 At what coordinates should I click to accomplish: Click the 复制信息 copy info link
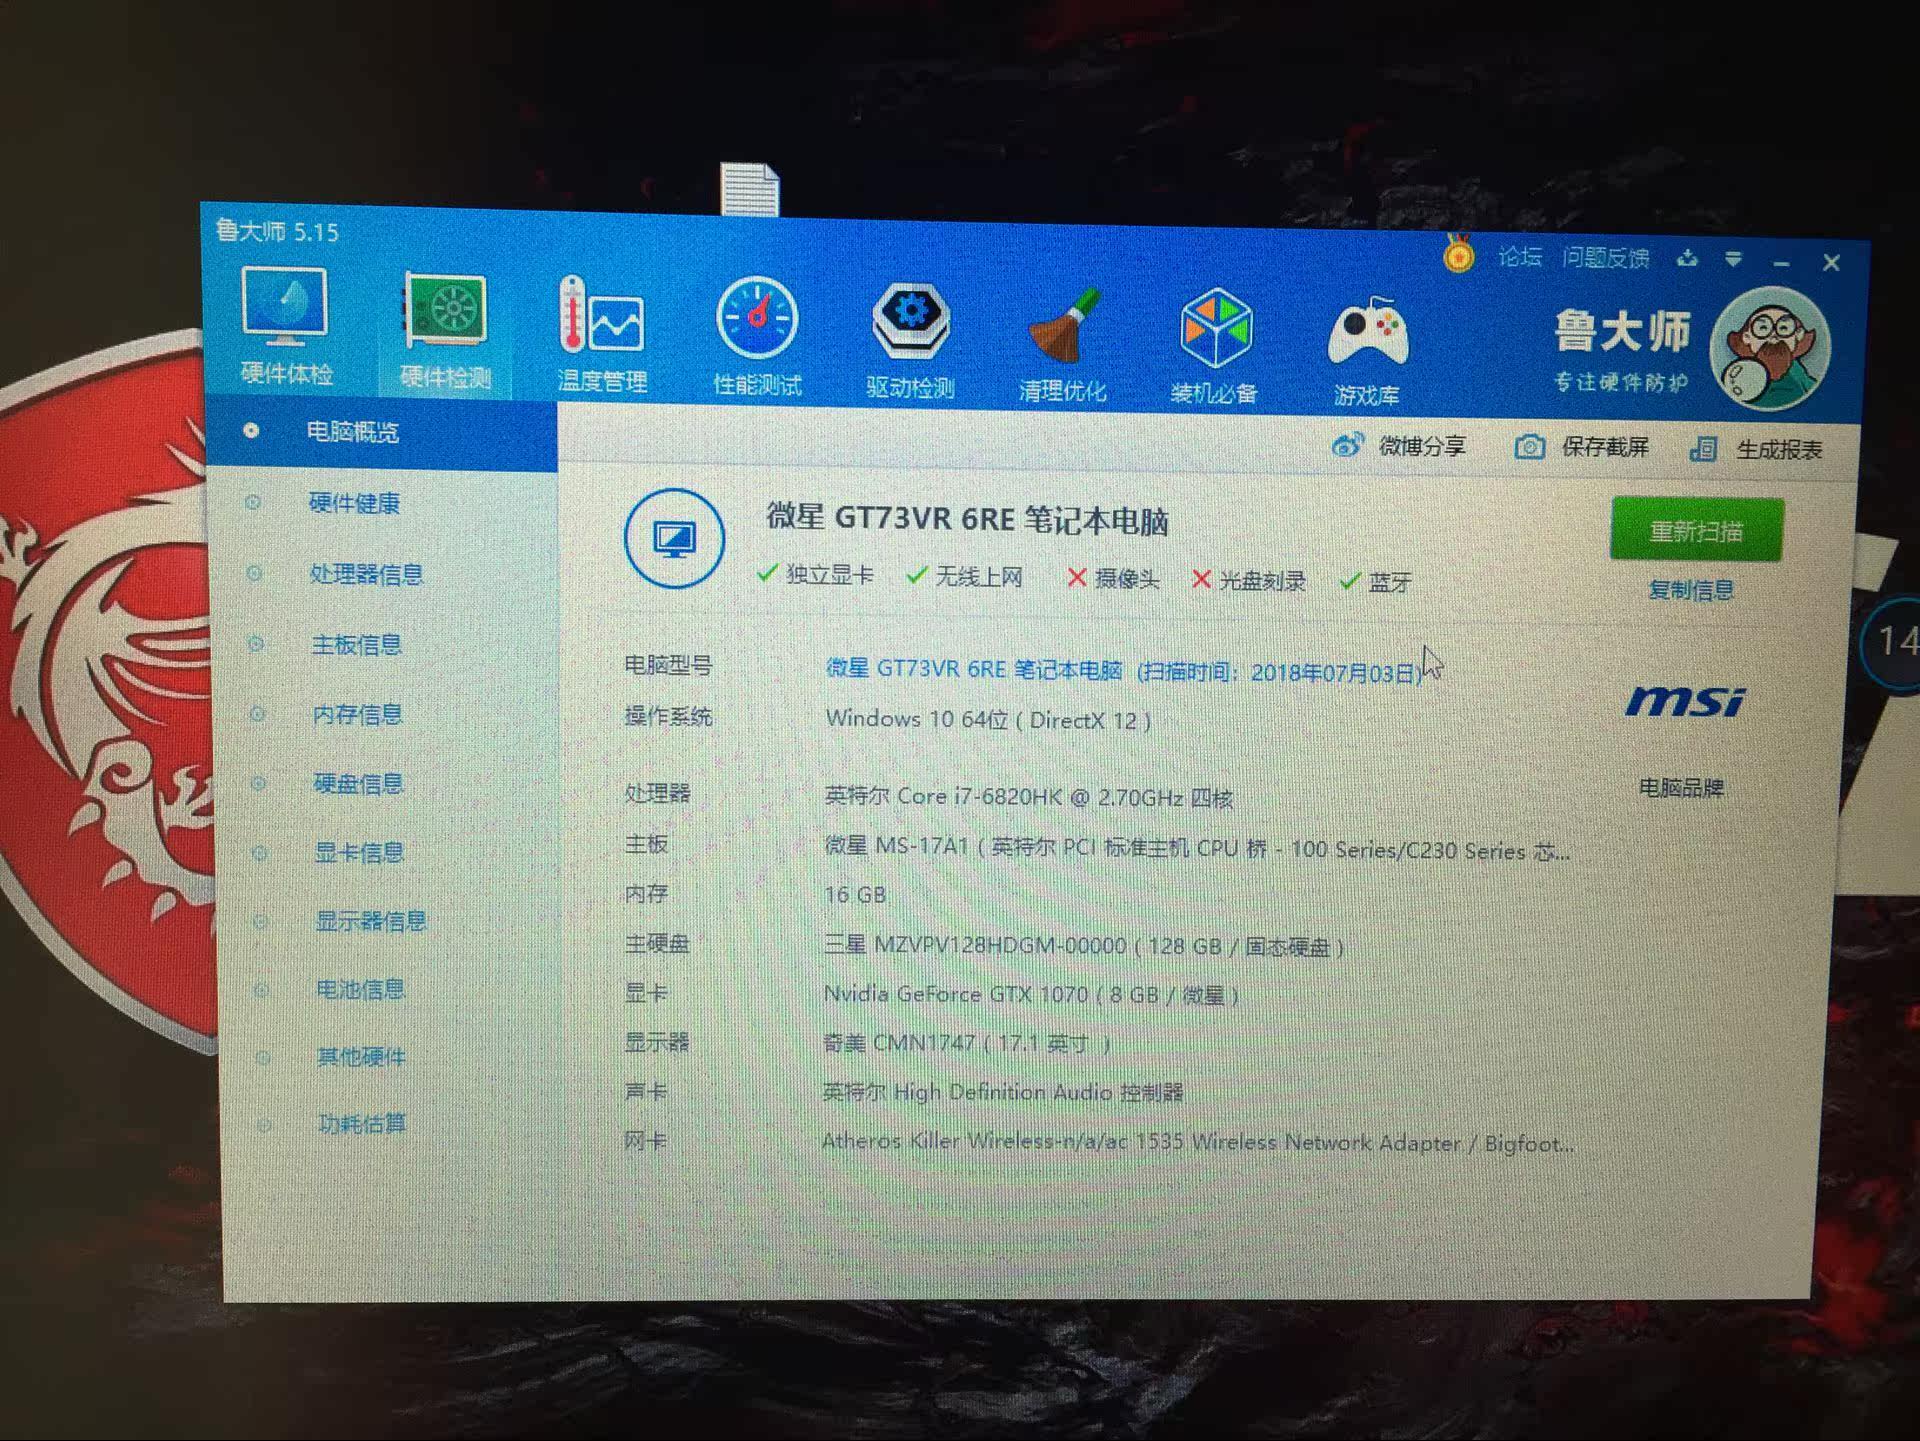pyautogui.click(x=1690, y=590)
